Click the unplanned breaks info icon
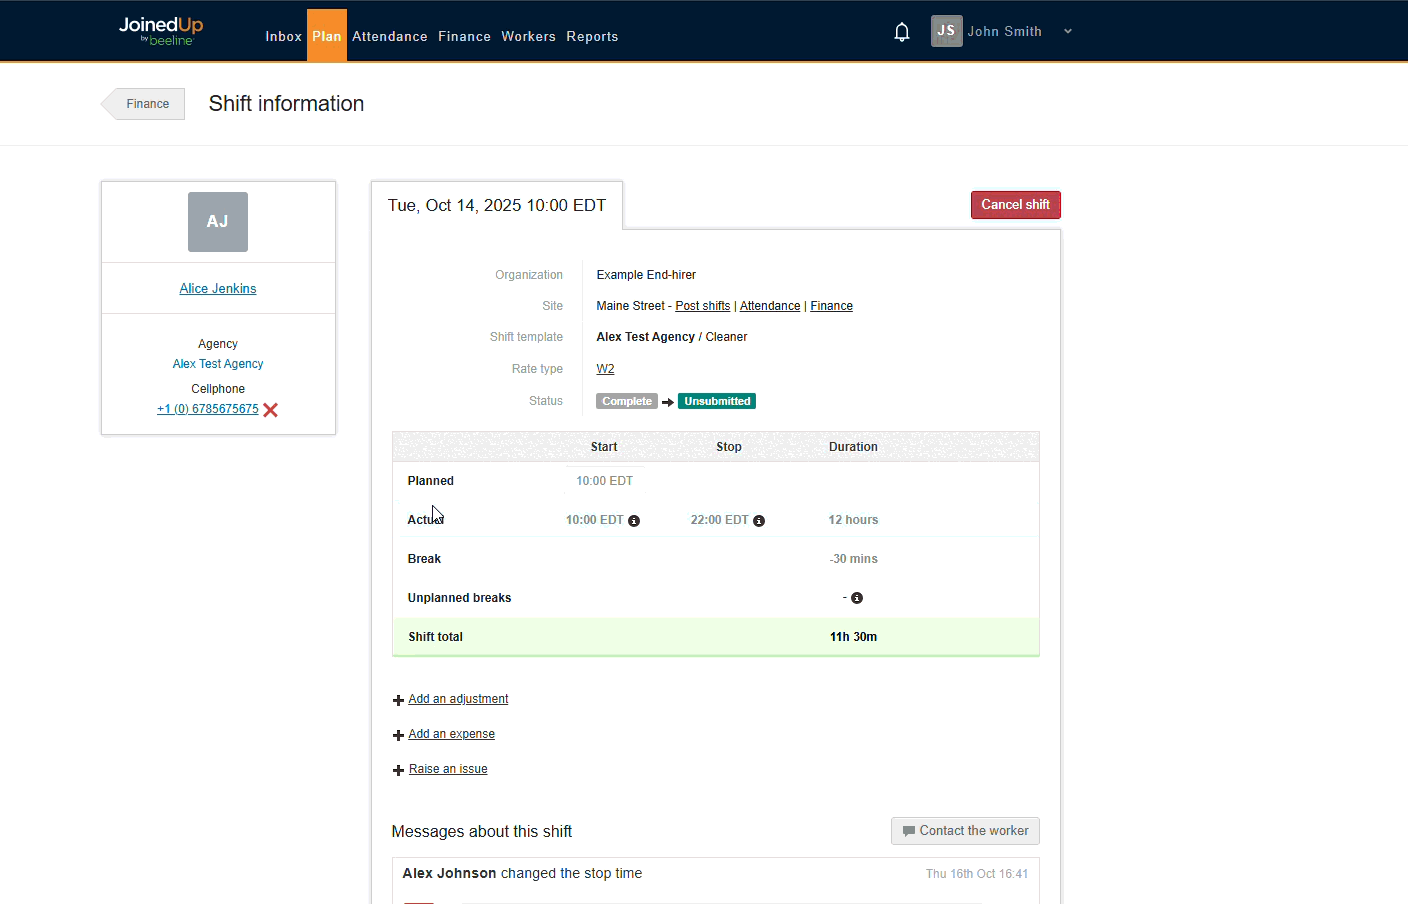Screen dimensions: 1408x904 click(857, 598)
